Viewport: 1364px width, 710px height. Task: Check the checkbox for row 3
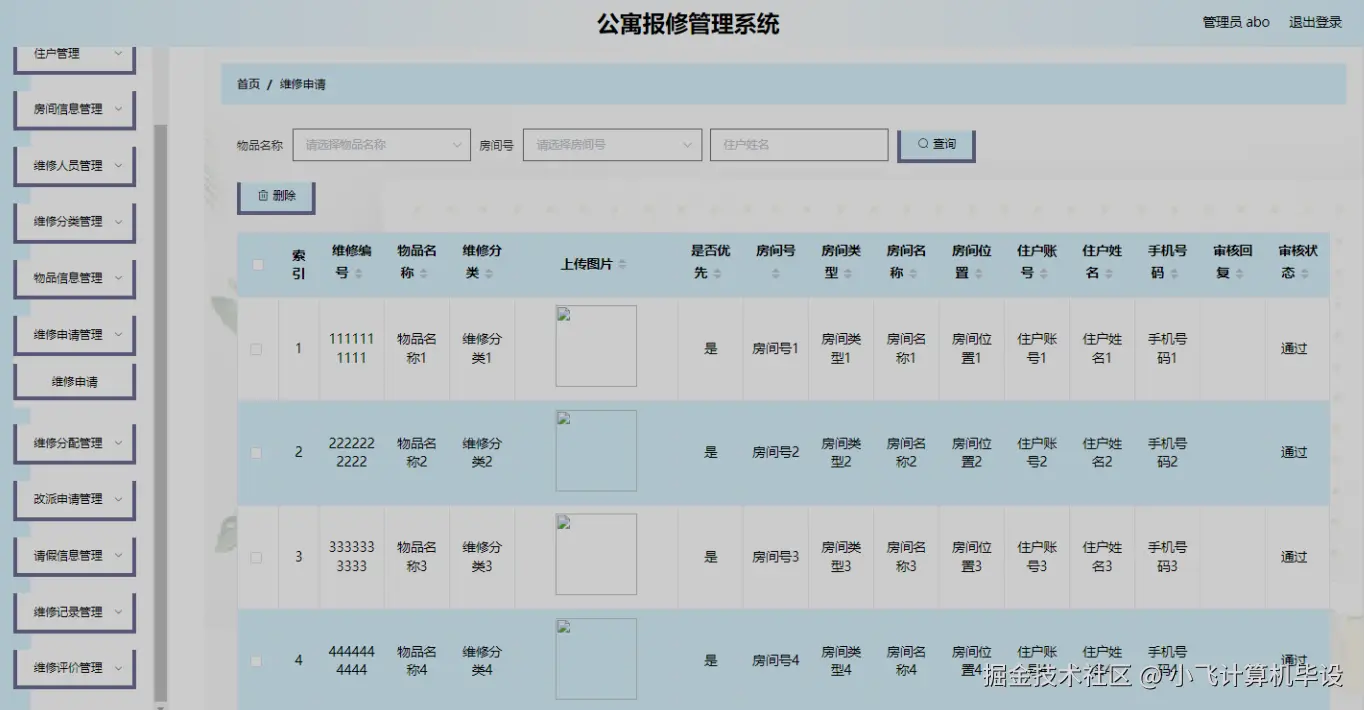point(256,556)
